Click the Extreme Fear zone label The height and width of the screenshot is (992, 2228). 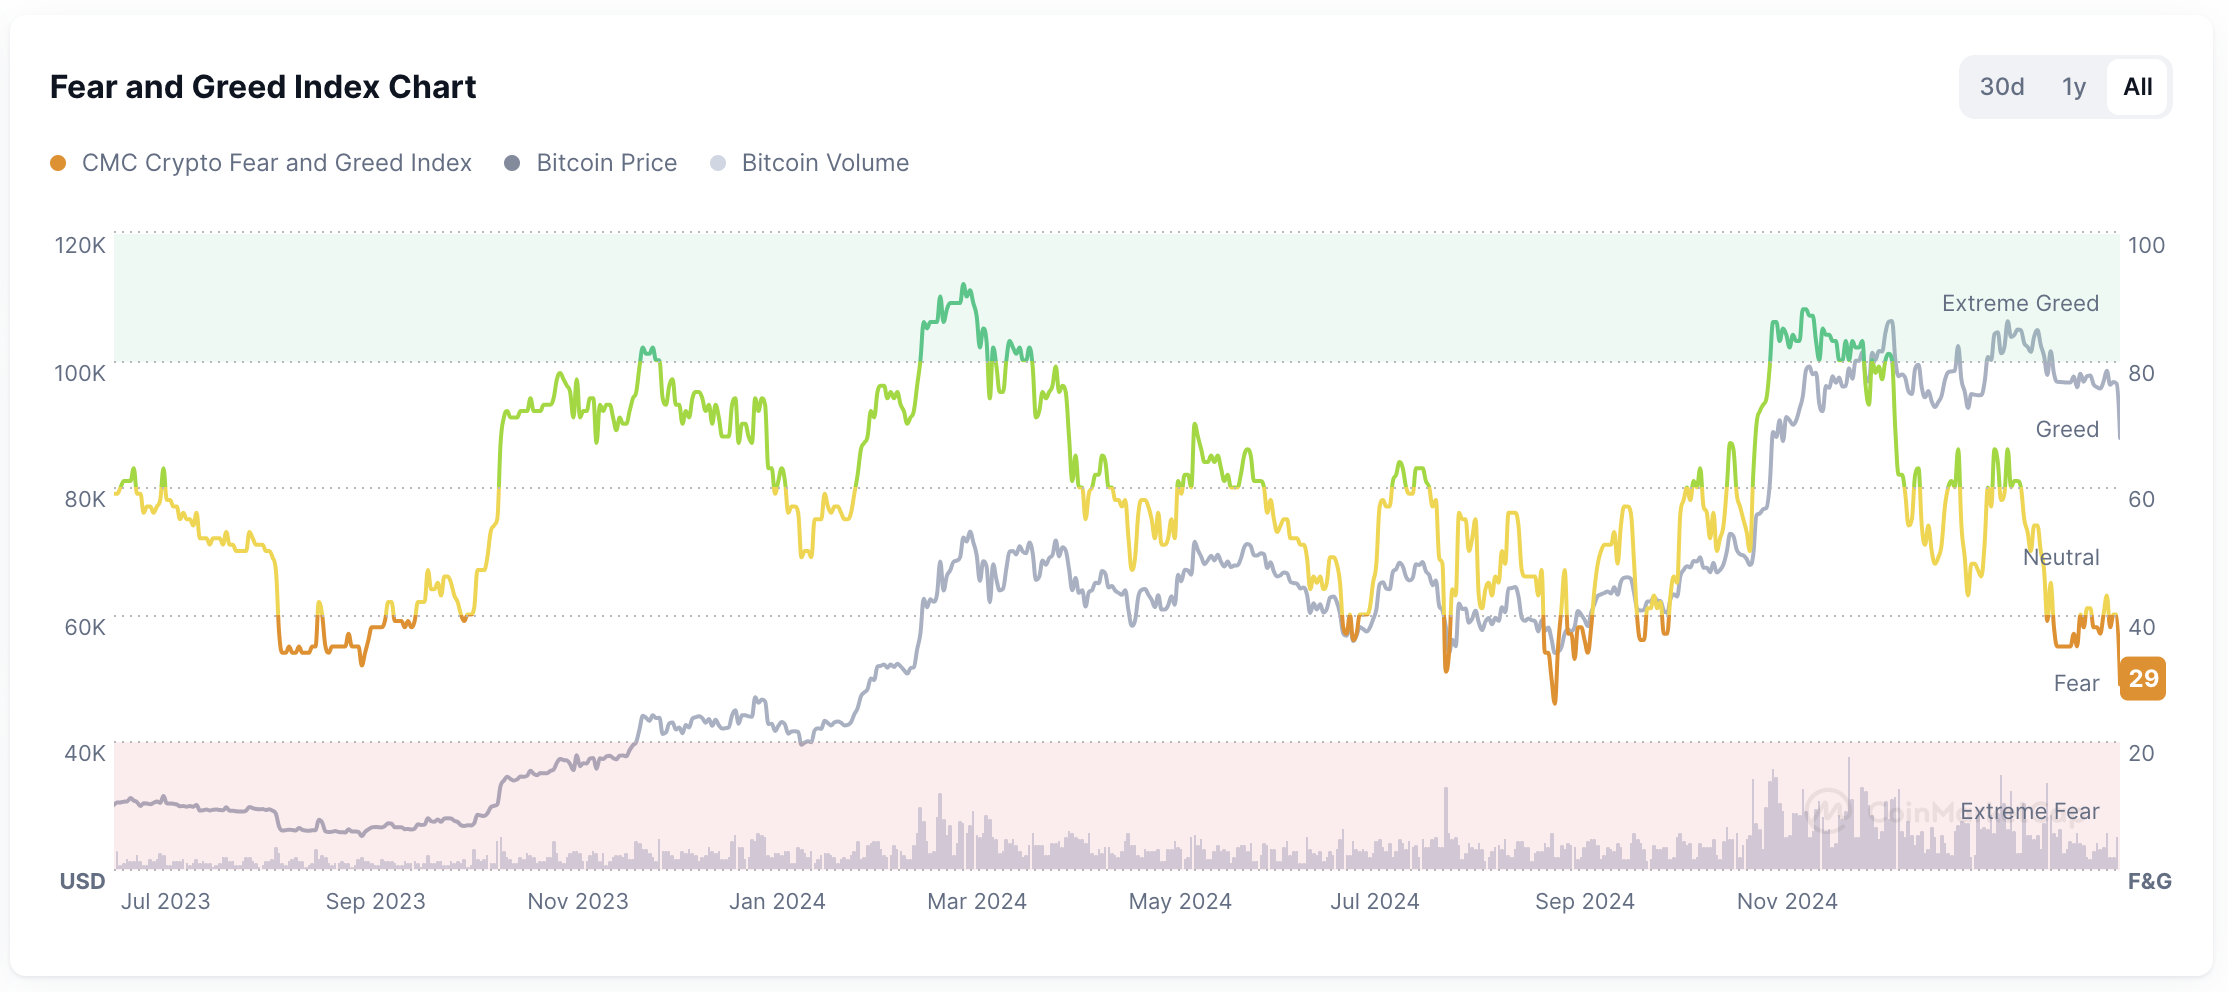(x=2029, y=811)
